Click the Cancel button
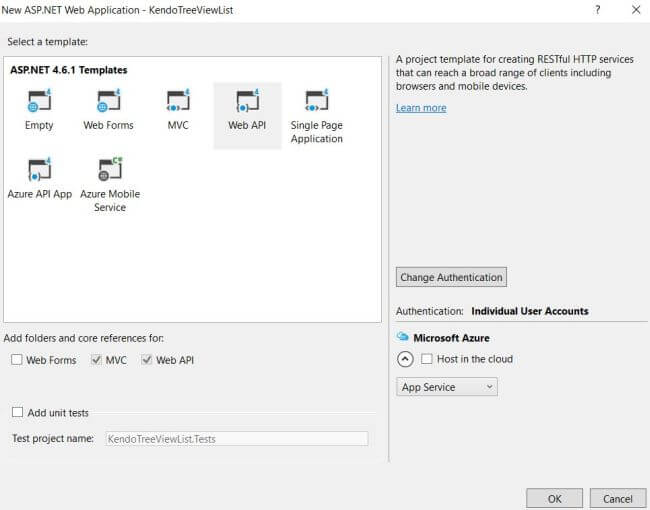Screen dimensions: 650x510 618,498
